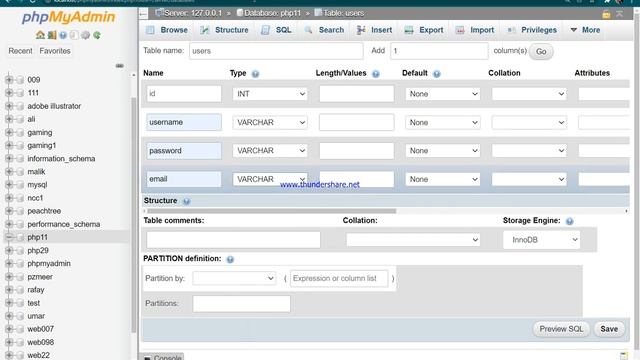Click help icon next to Default header

point(437,74)
